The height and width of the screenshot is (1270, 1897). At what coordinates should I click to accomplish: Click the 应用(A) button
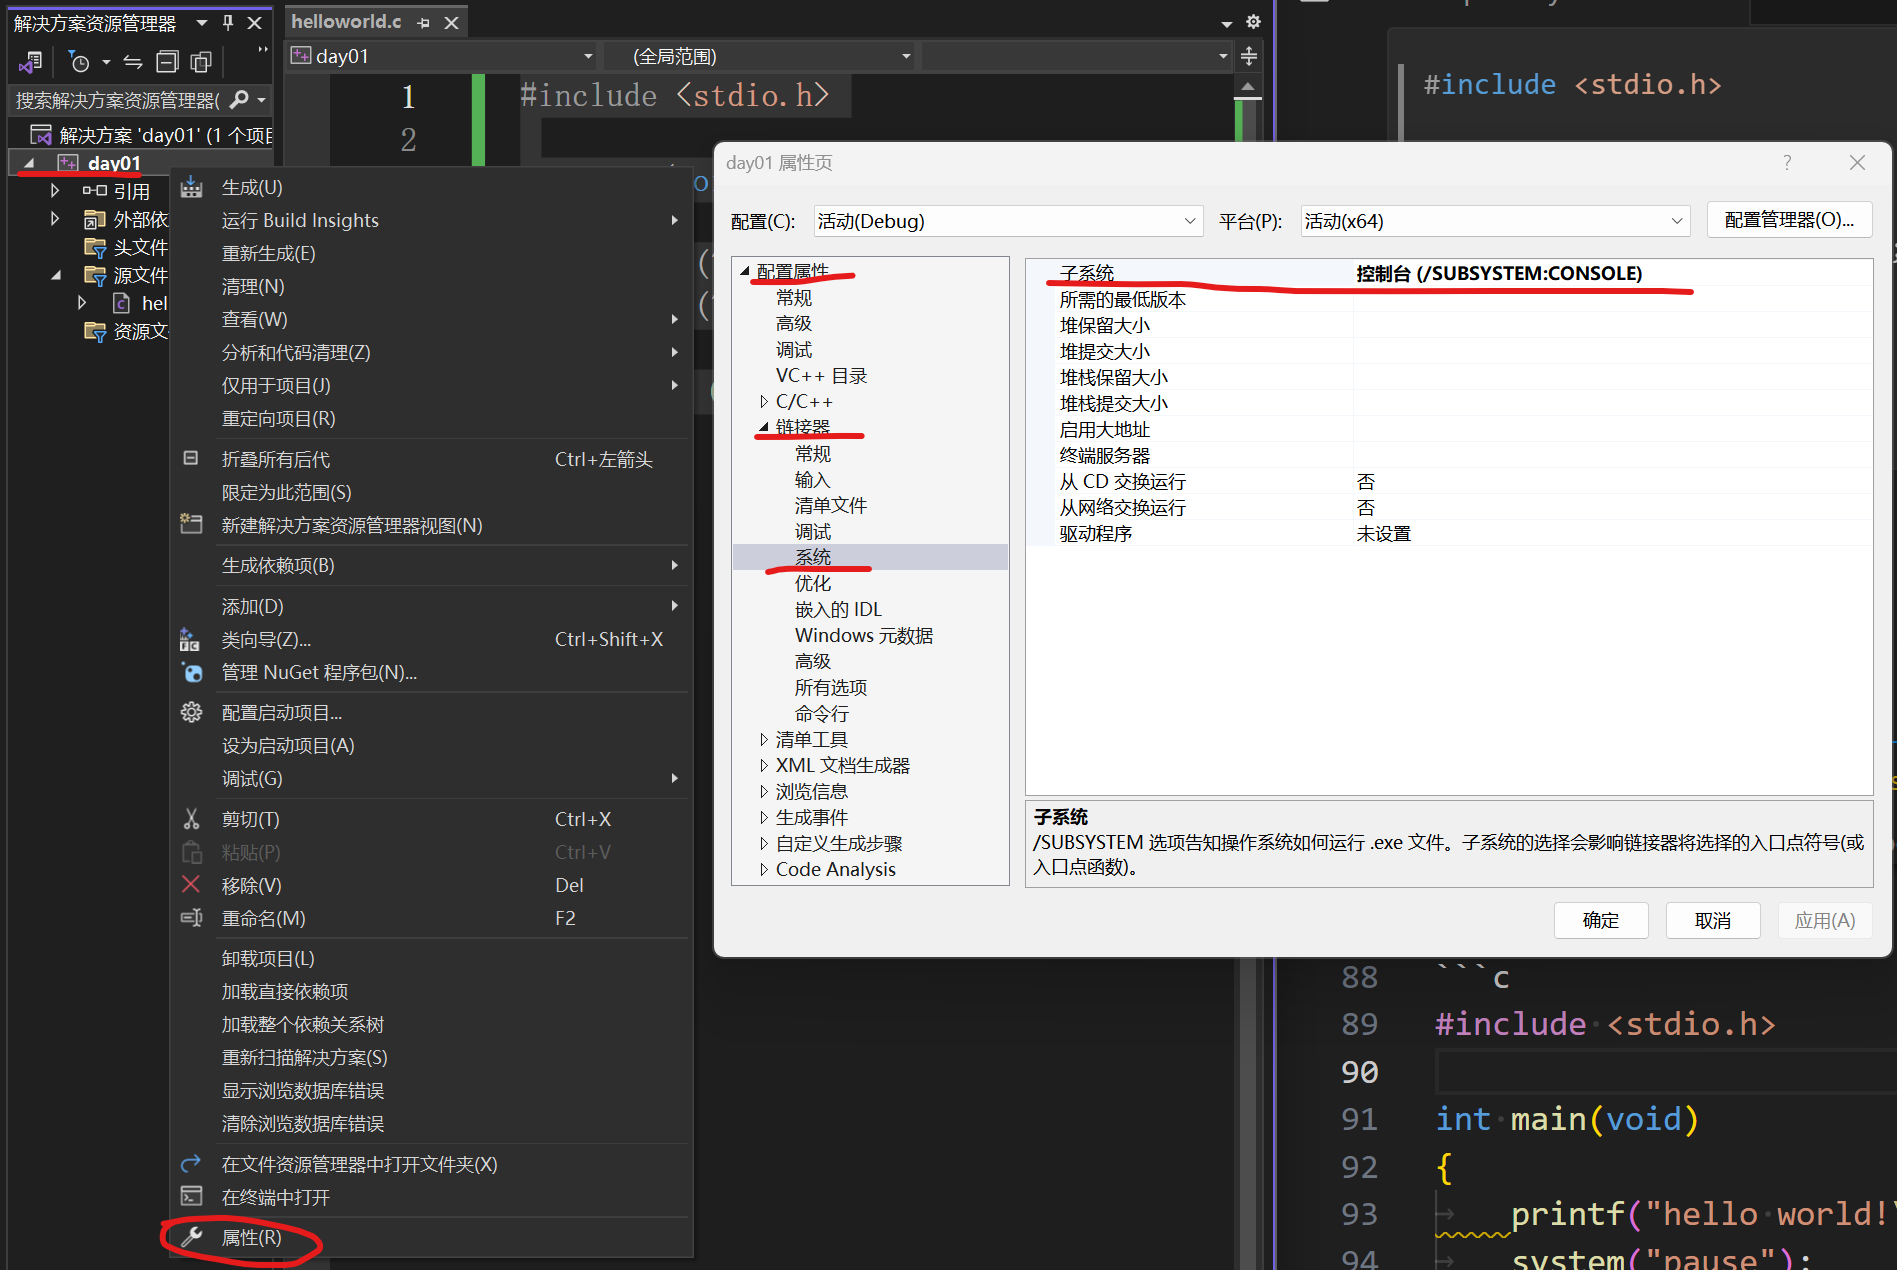1825,920
